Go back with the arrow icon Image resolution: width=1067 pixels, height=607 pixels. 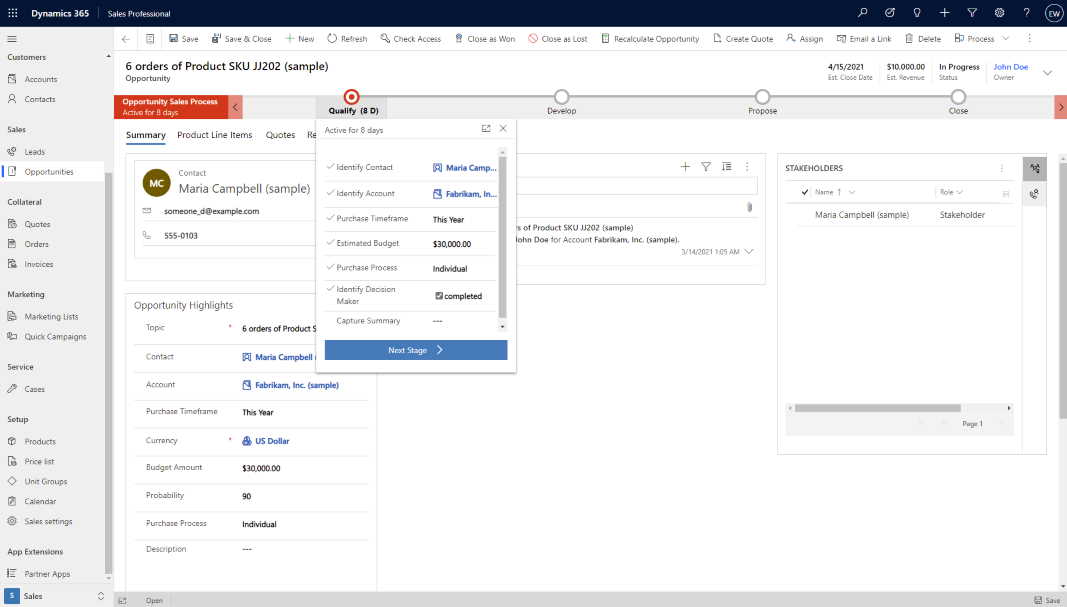(x=125, y=39)
